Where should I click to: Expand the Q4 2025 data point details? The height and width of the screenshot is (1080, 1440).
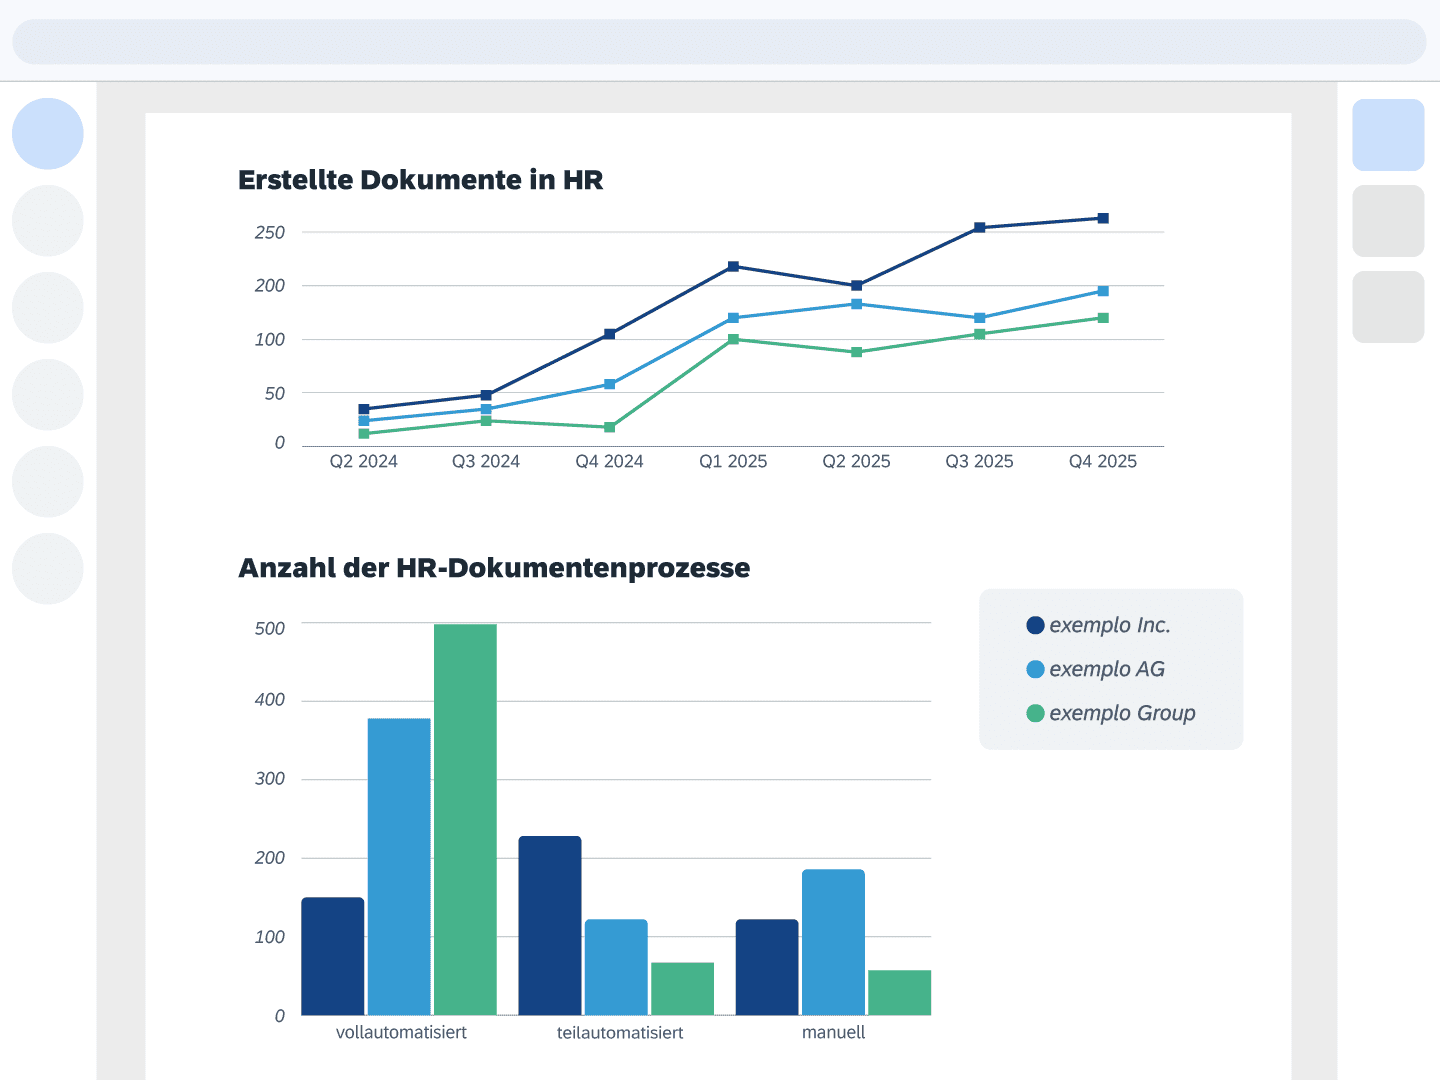coord(1103,216)
